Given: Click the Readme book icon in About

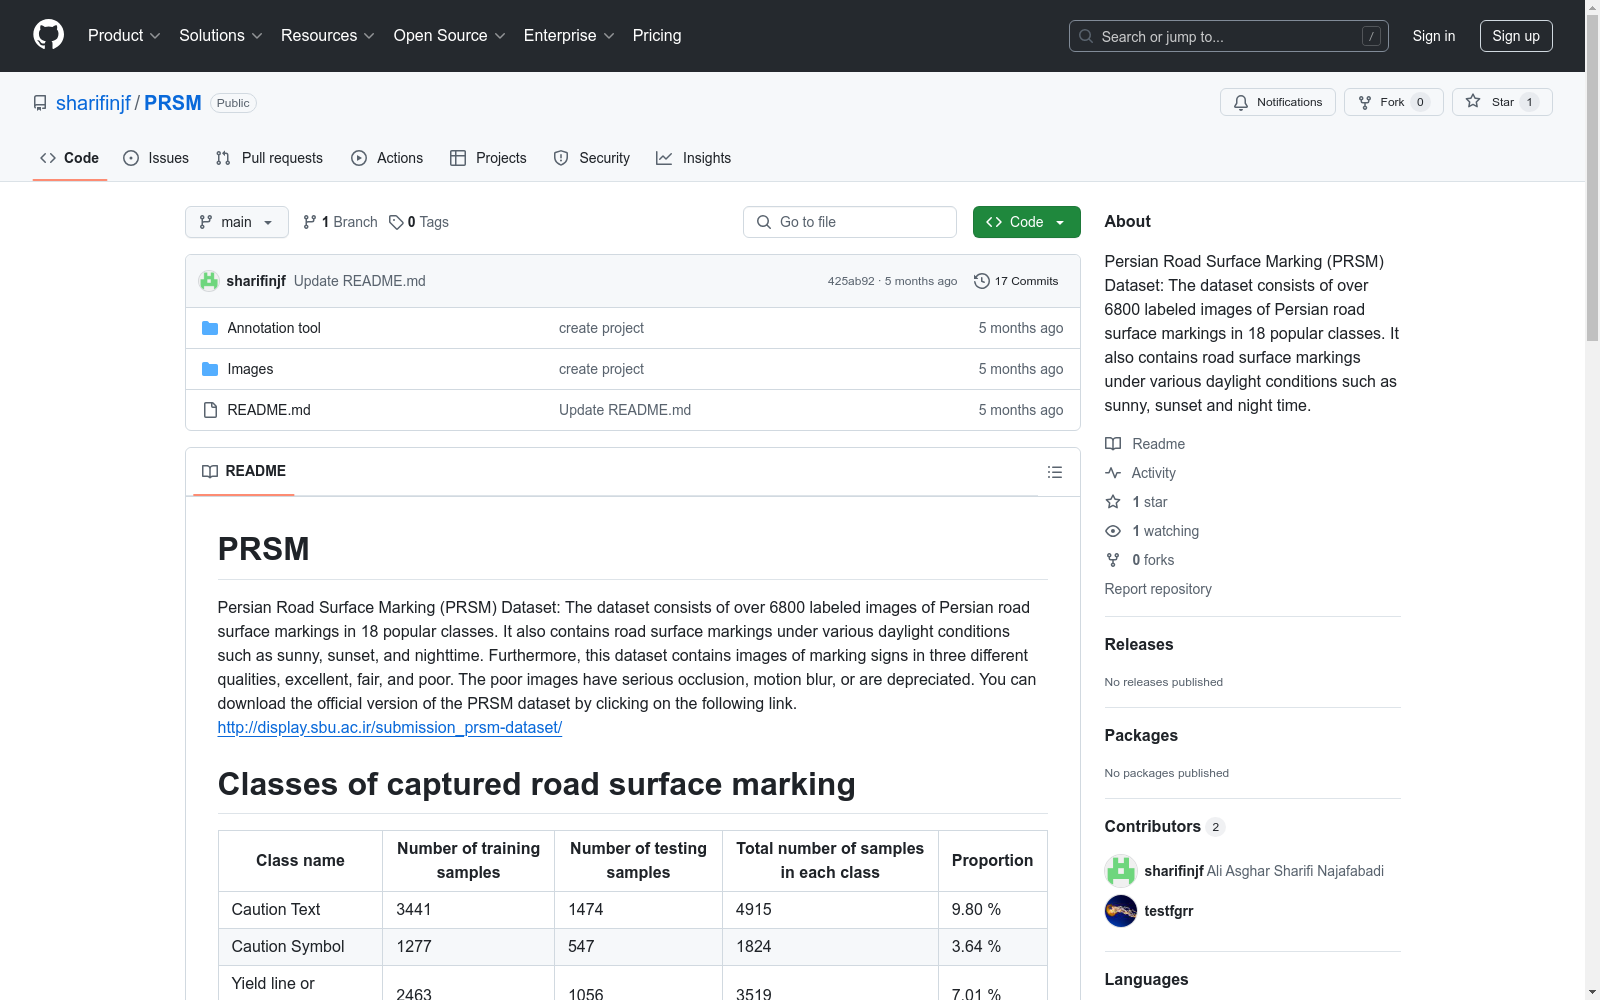Looking at the screenshot, I should point(1113,444).
